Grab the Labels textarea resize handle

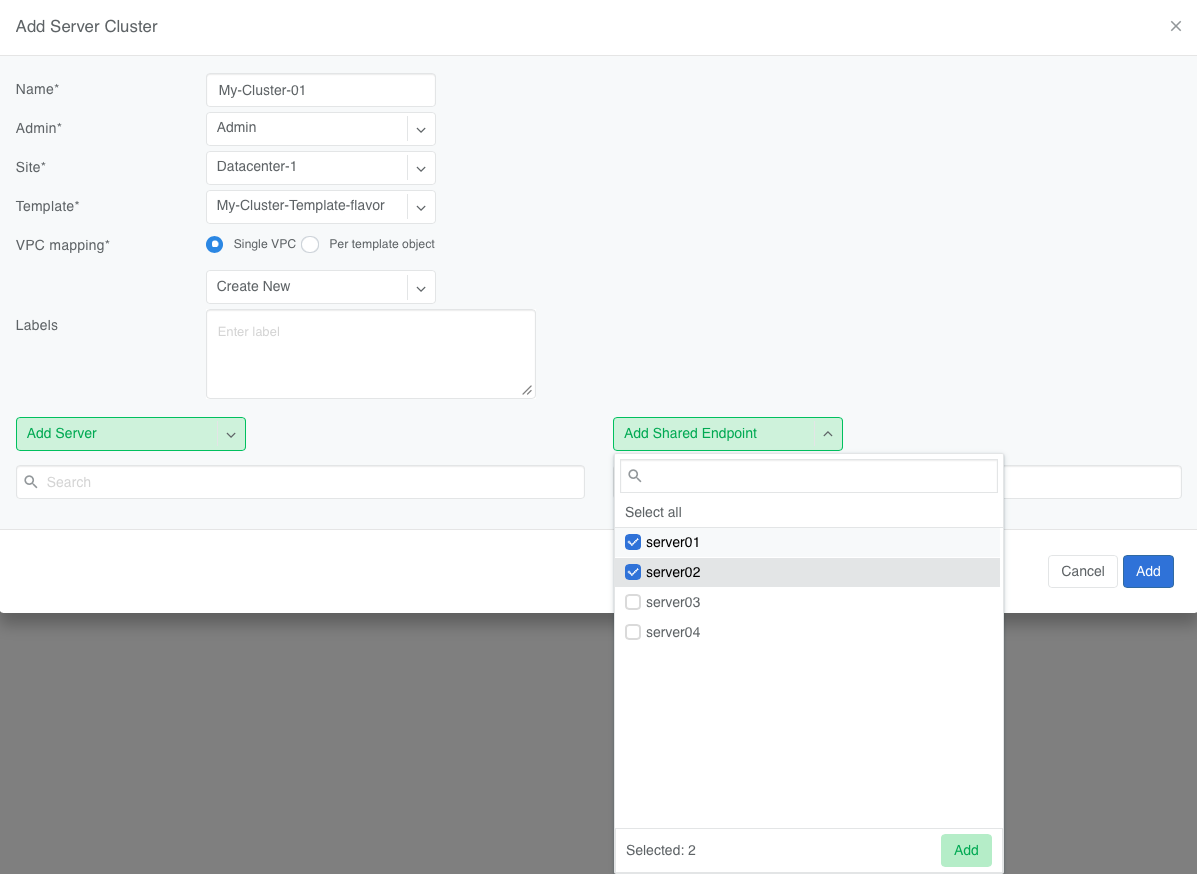(527, 390)
